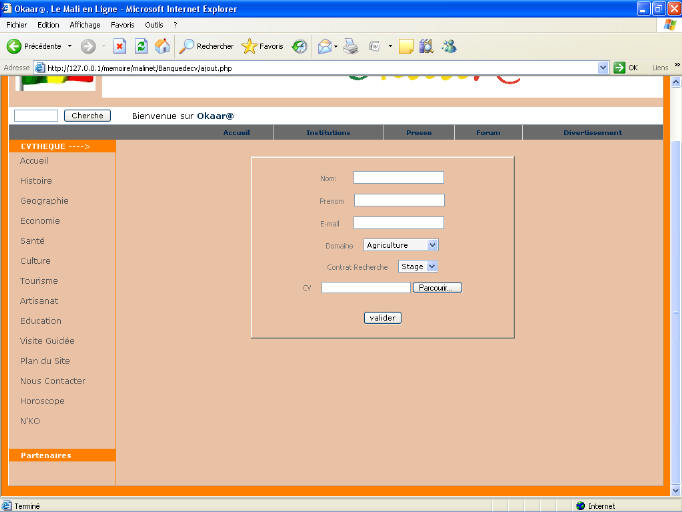Go to Accueil in the top navigation bar
The width and height of the screenshot is (682, 512).
point(237,133)
